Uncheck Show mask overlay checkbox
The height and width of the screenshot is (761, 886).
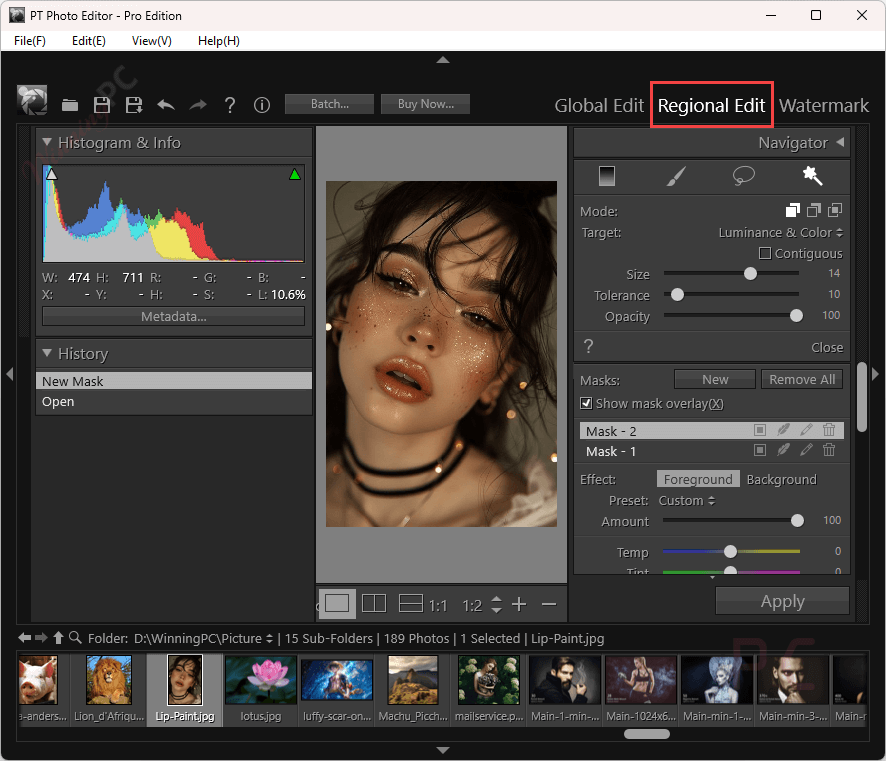586,403
